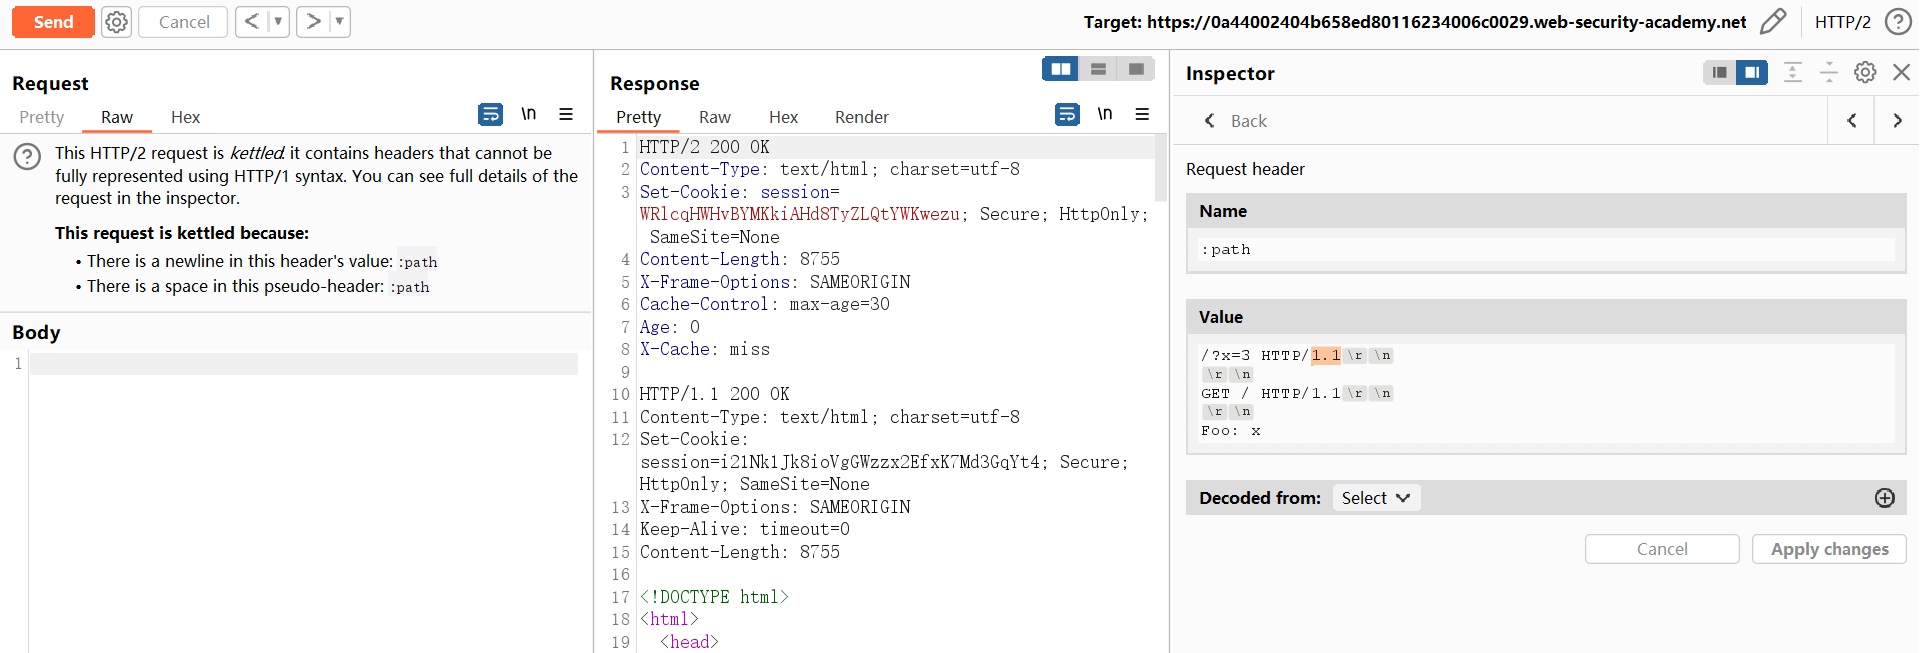This screenshot has width=1920, height=653.
Task: Select side-by-side response layout view
Action: (1060, 69)
